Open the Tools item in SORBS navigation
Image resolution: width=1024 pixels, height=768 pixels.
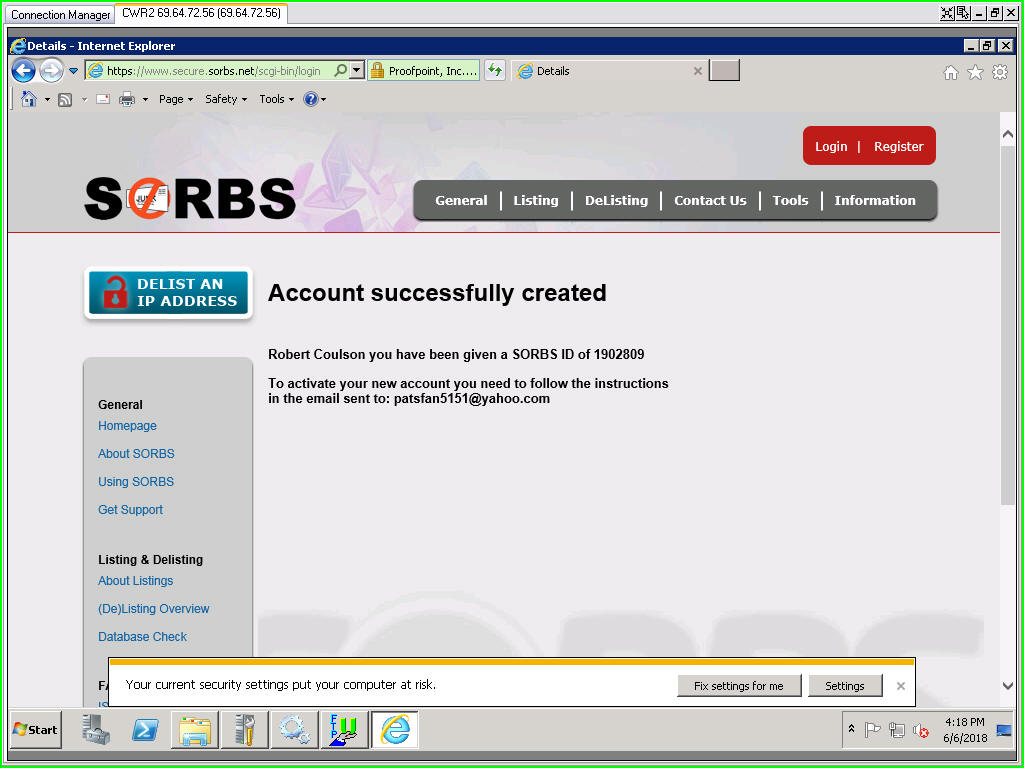pos(790,200)
